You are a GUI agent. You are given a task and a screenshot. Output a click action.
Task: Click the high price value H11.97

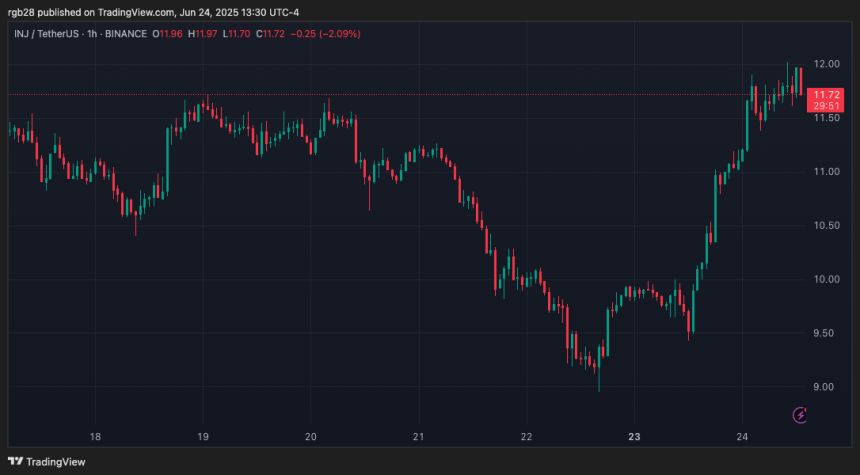point(204,34)
